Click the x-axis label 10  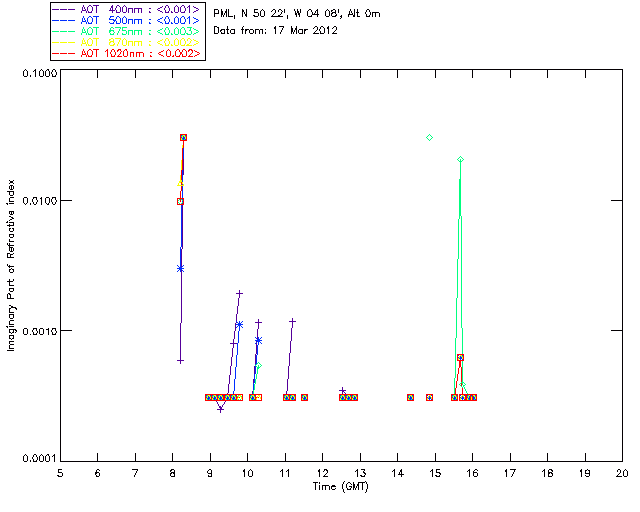click(247, 473)
